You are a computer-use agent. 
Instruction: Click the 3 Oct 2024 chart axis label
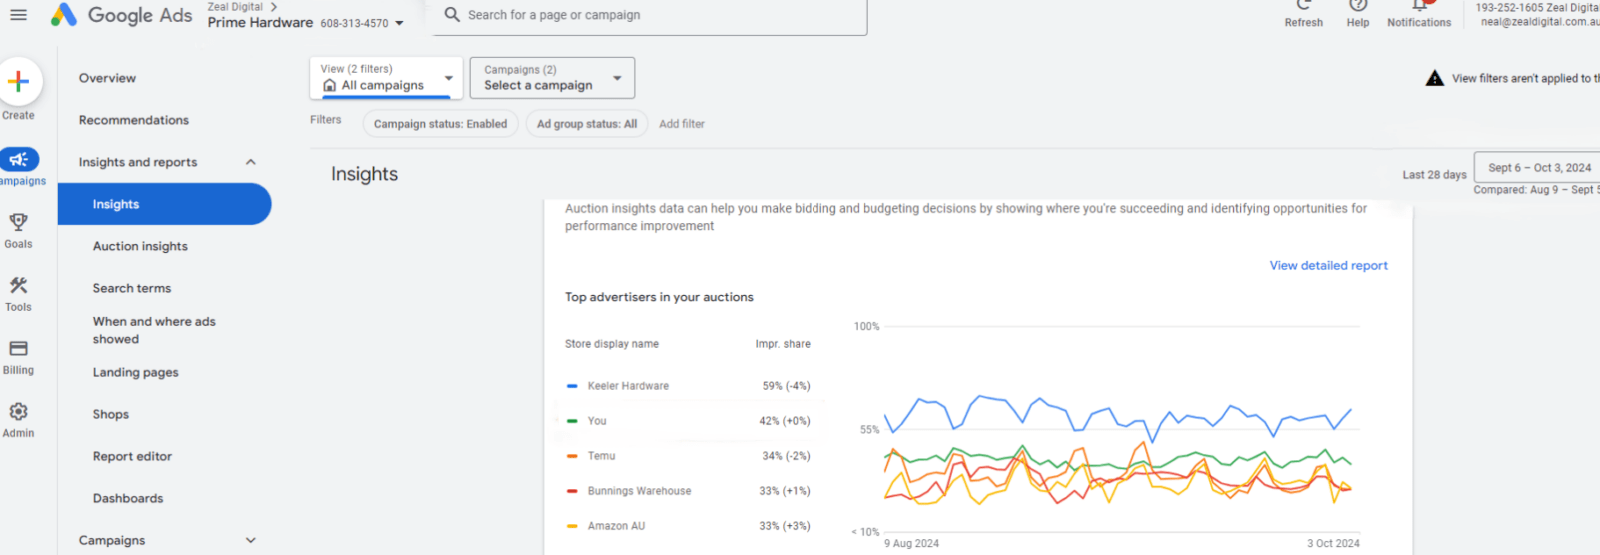[x=1333, y=544]
